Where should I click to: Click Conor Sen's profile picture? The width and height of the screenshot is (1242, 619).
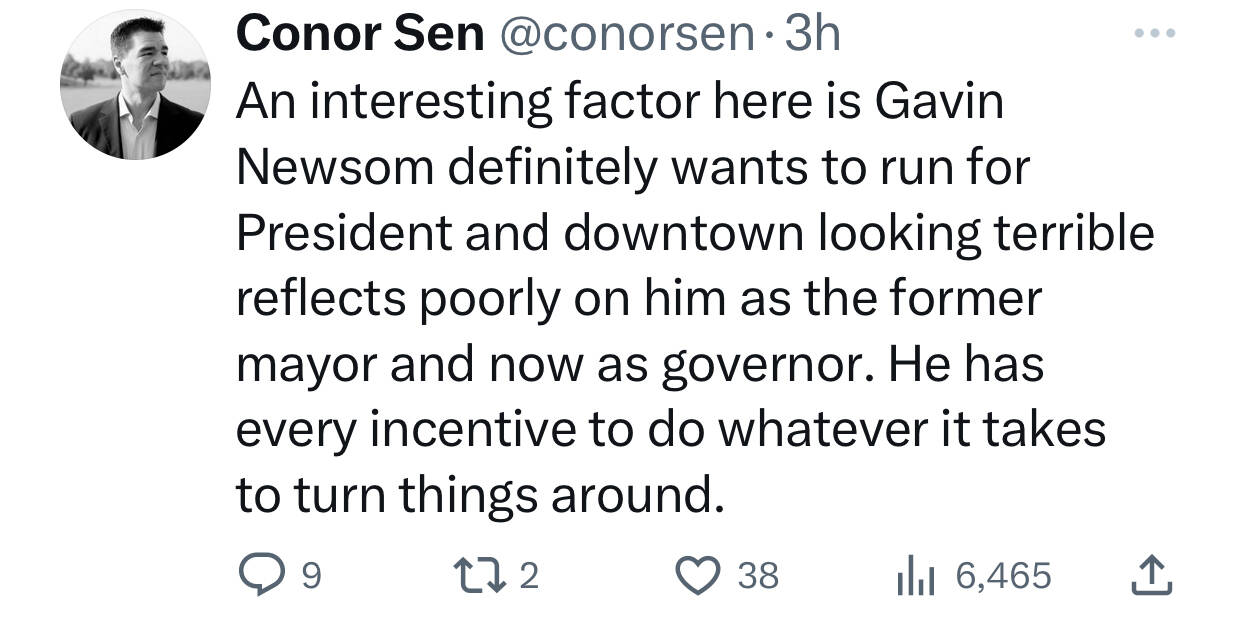[x=135, y=85]
